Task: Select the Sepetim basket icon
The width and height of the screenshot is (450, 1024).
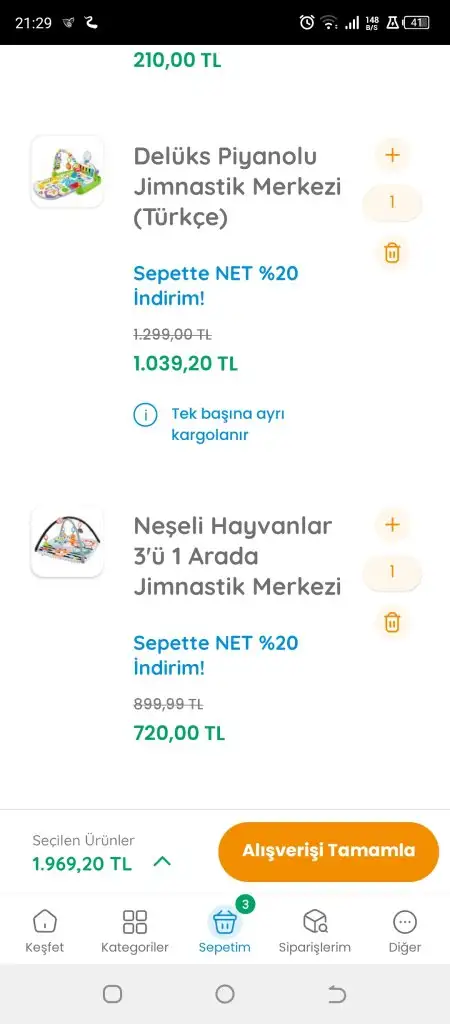Action: 225,922
